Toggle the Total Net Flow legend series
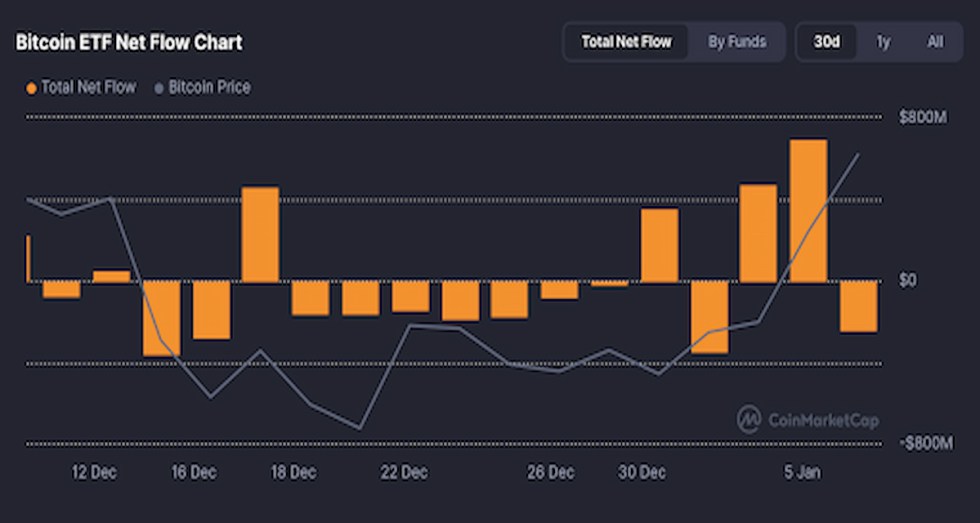 coord(87,88)
